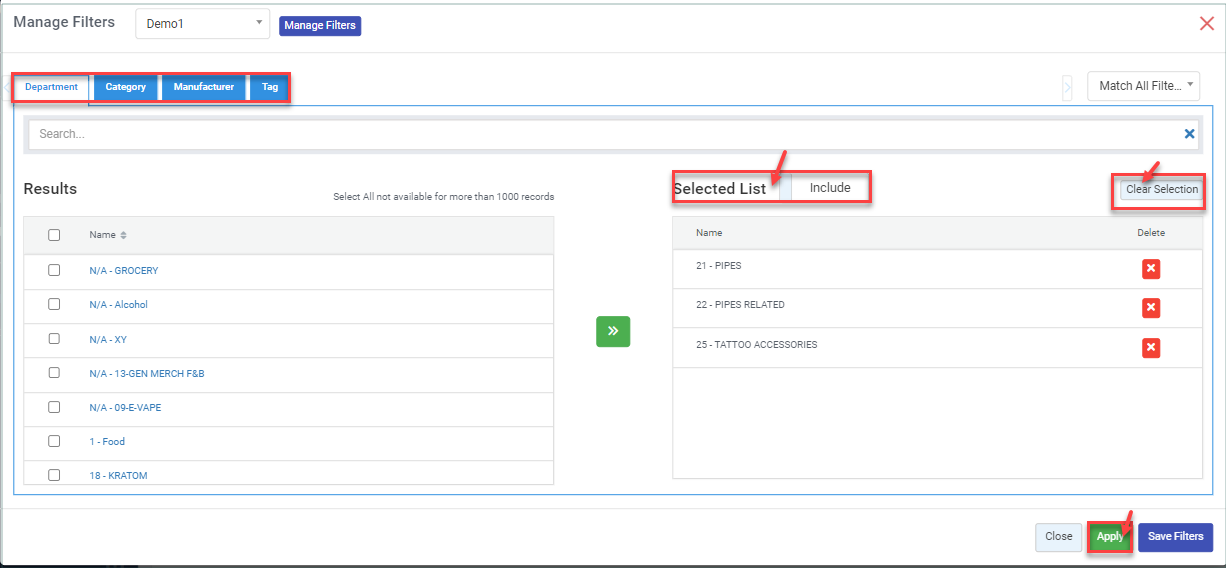The width and height of the screenshot is (1226, 568).
Task: Check the N/A - GROCERY checkbox
Action: [x=54, y=271]
